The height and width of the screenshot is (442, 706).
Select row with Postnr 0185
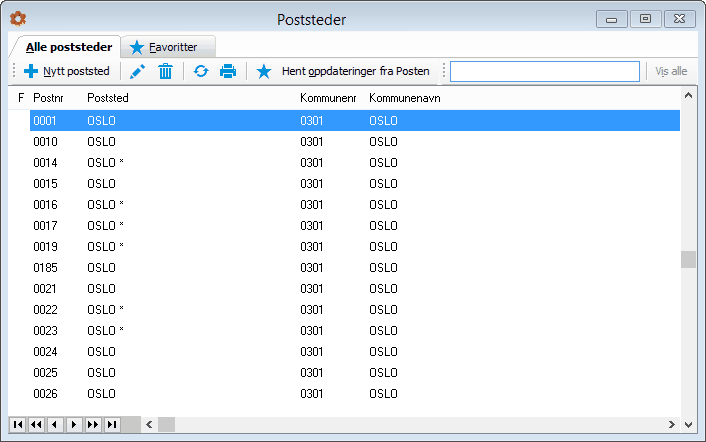[x=355, y=268]
